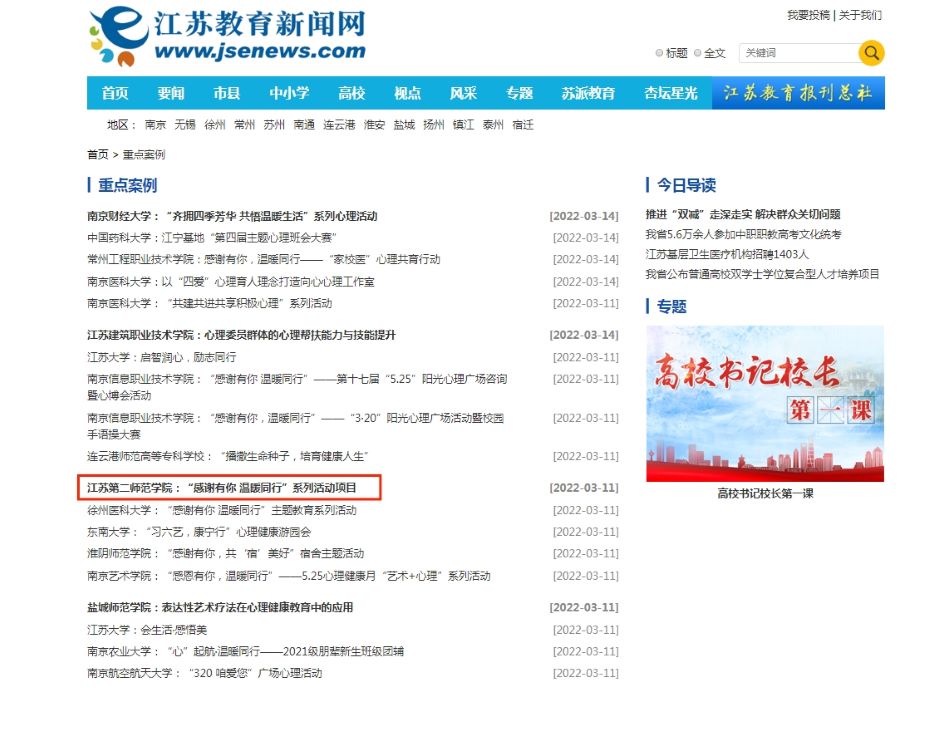Select the 标题 radio button
Screen dimensions: 940x737
coord(659,53)
